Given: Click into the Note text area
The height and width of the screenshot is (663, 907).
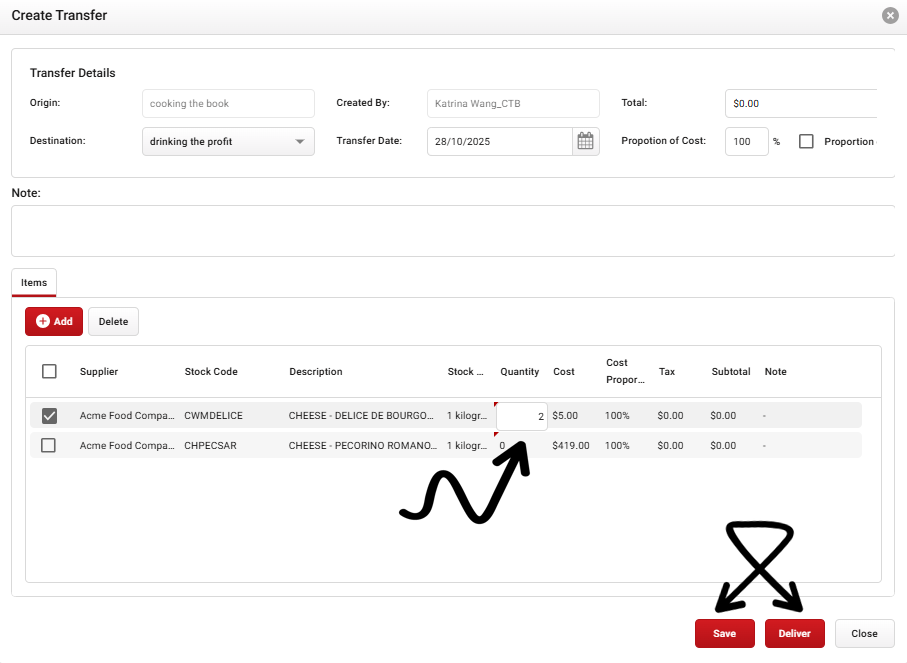Looking at the screenshot, I should coord(452,231).
